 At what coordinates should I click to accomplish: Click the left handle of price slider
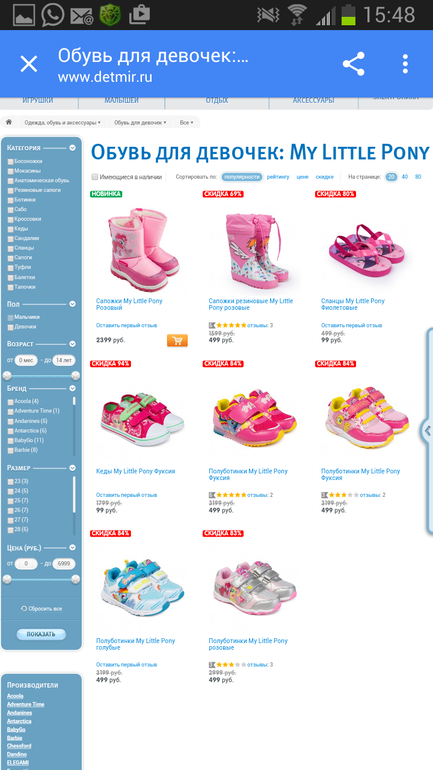click(7, 579)
